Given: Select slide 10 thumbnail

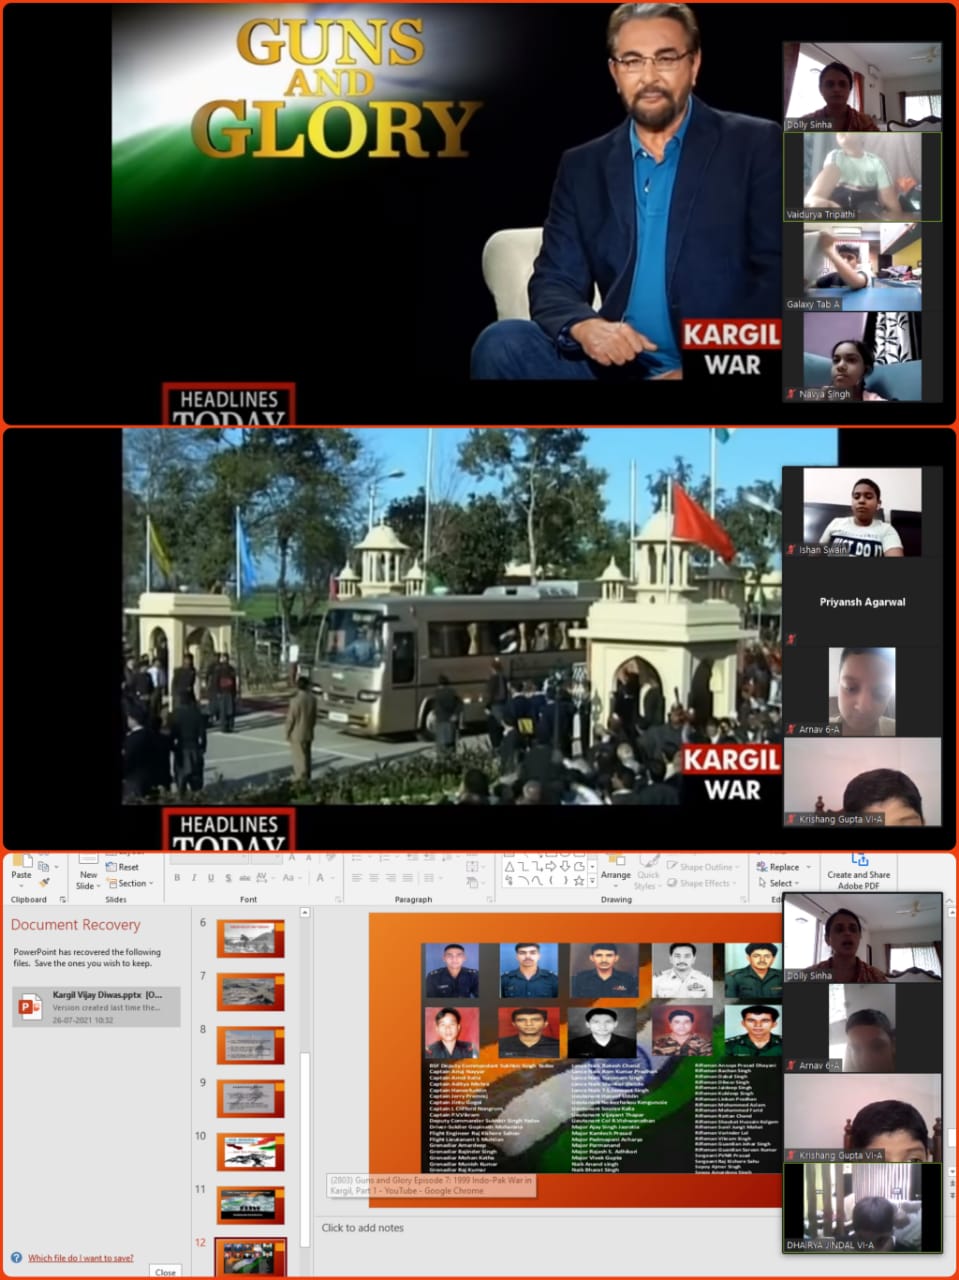Looking at the screenshot, I should coord(250,1153).
